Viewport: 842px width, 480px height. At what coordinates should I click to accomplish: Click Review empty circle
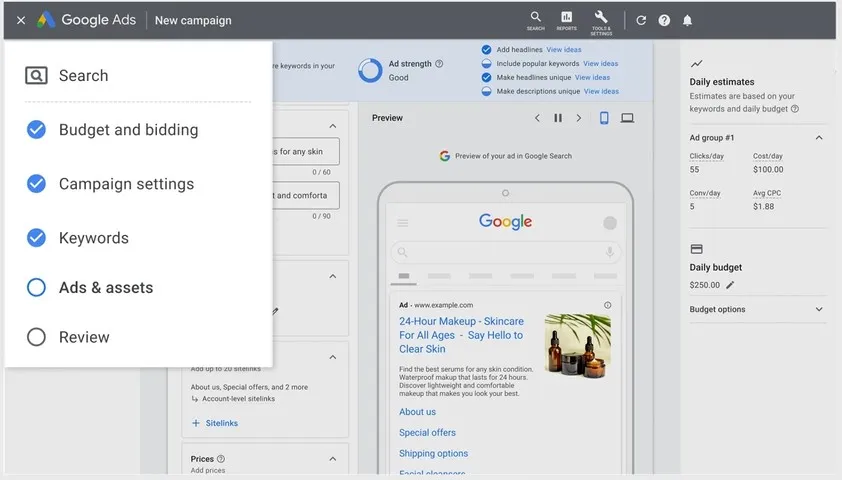(x=37, y=337)
